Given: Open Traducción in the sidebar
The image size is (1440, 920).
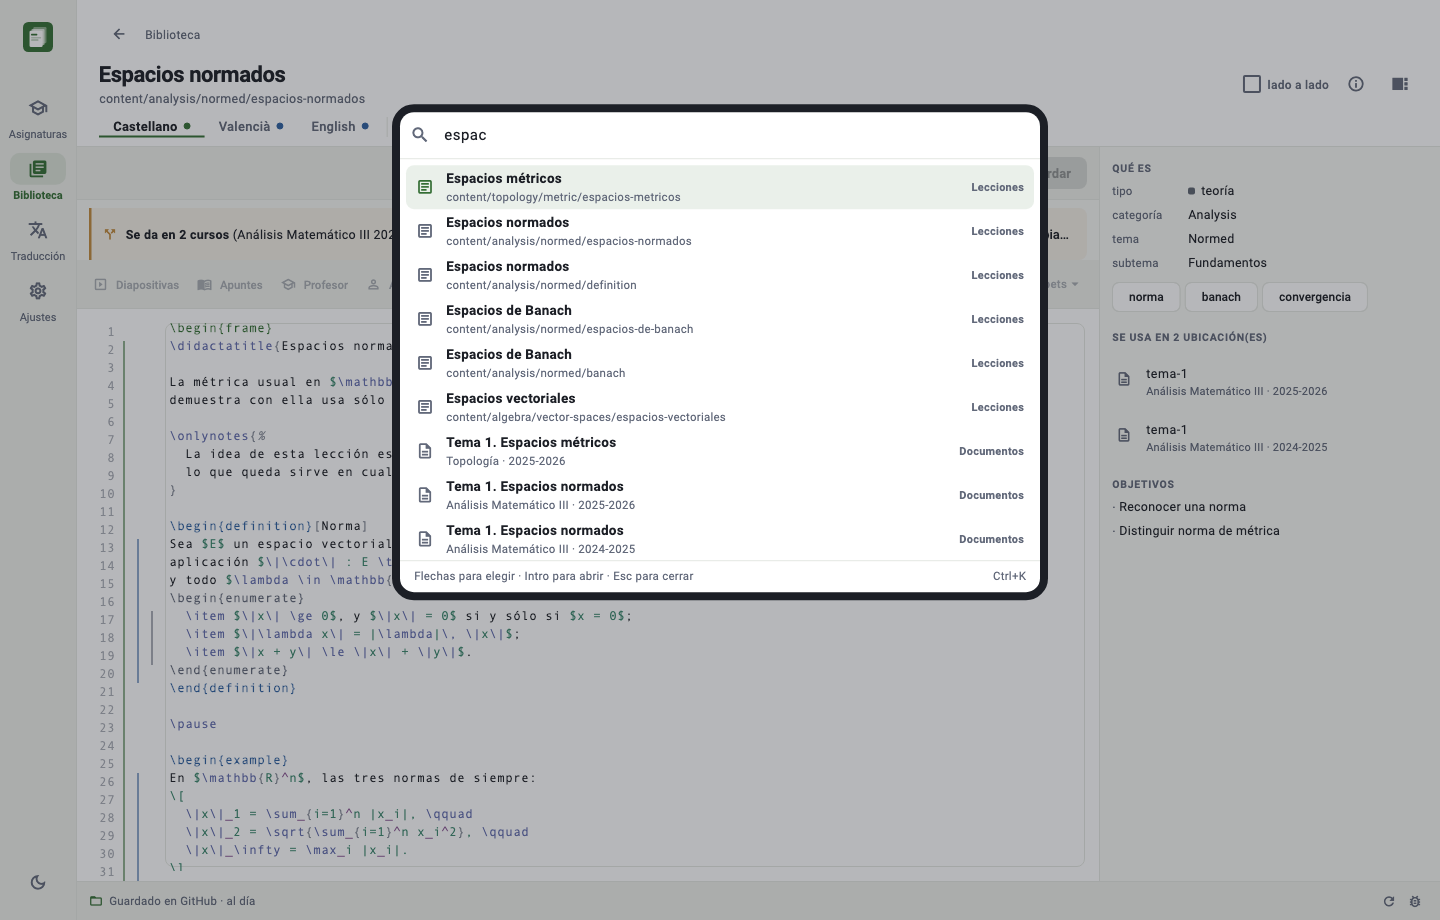Looking at the screenshot, I should [38, 240].
